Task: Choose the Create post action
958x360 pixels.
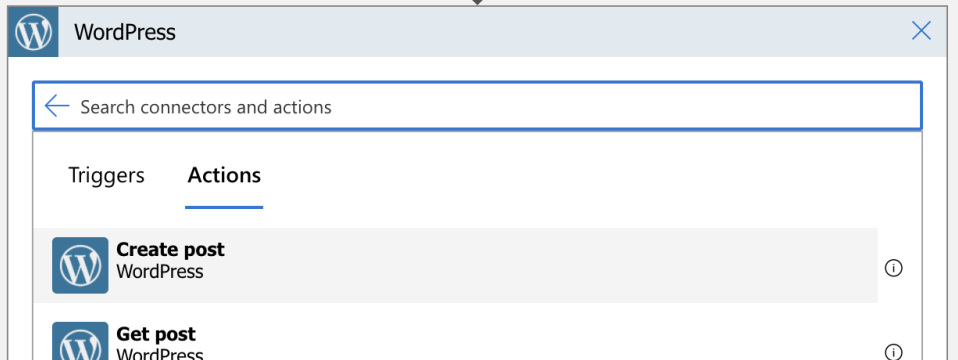Action: (455, 265)
